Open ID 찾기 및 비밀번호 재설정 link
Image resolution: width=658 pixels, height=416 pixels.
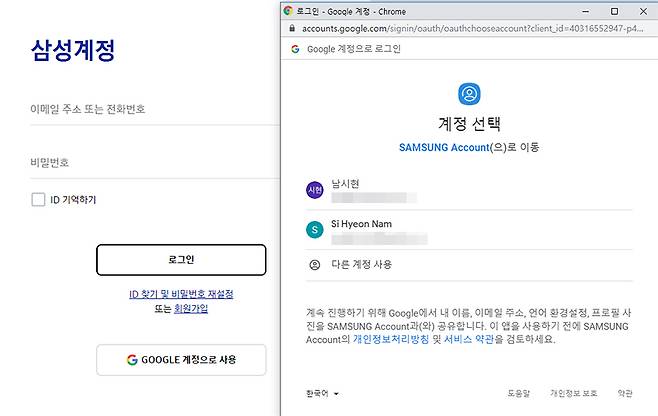pyautogui.click(x=181, y=294)
